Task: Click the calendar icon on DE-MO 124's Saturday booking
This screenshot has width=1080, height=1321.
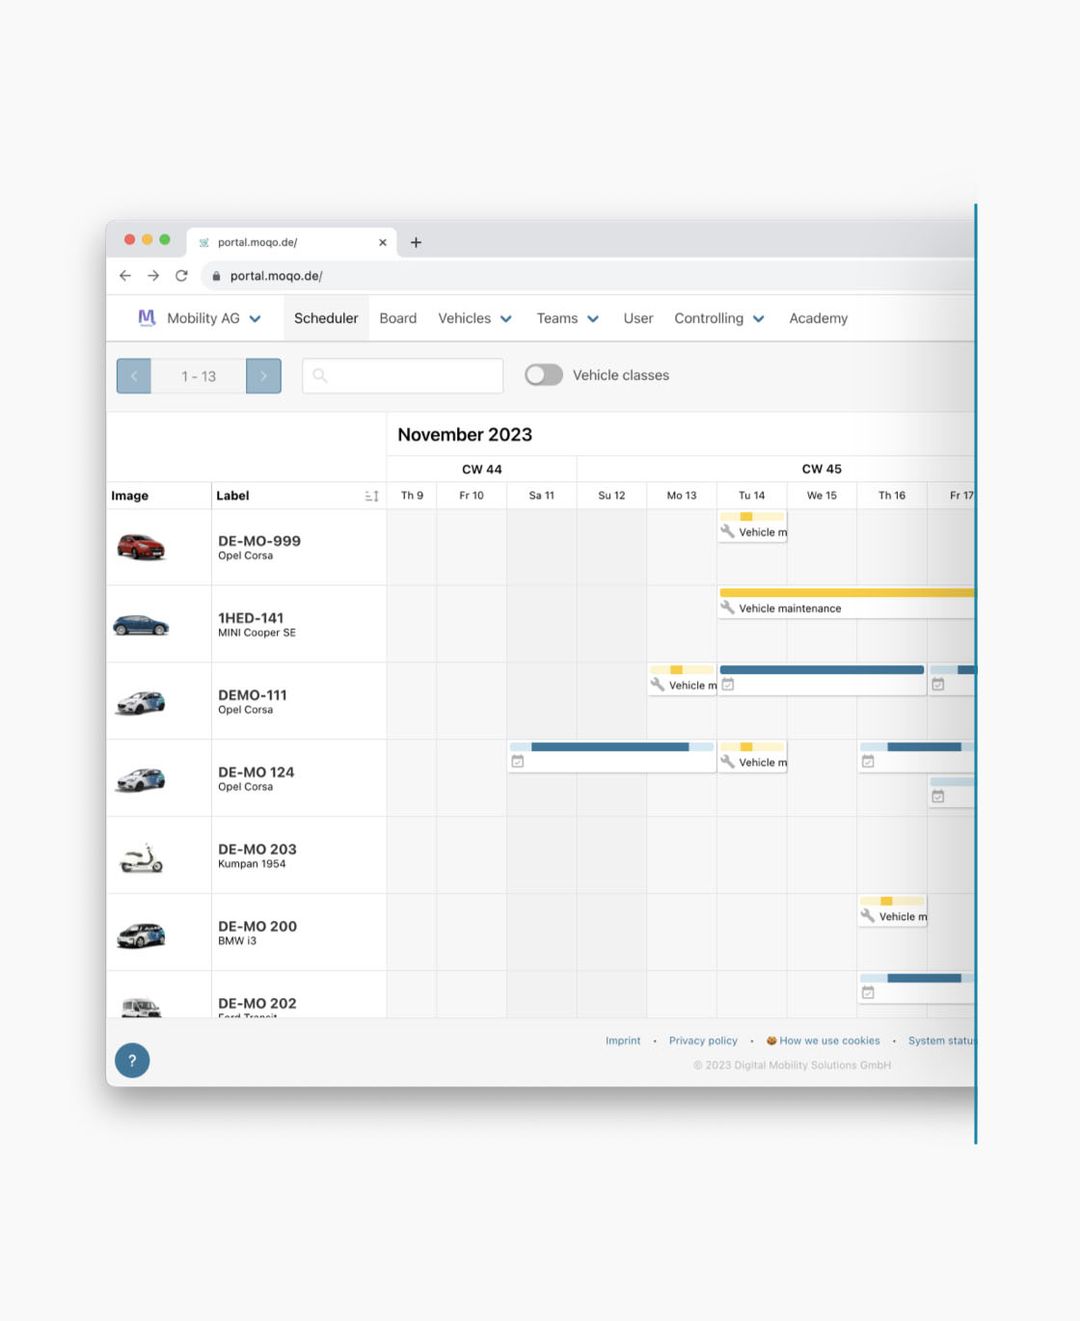Action: coord(518,761)
